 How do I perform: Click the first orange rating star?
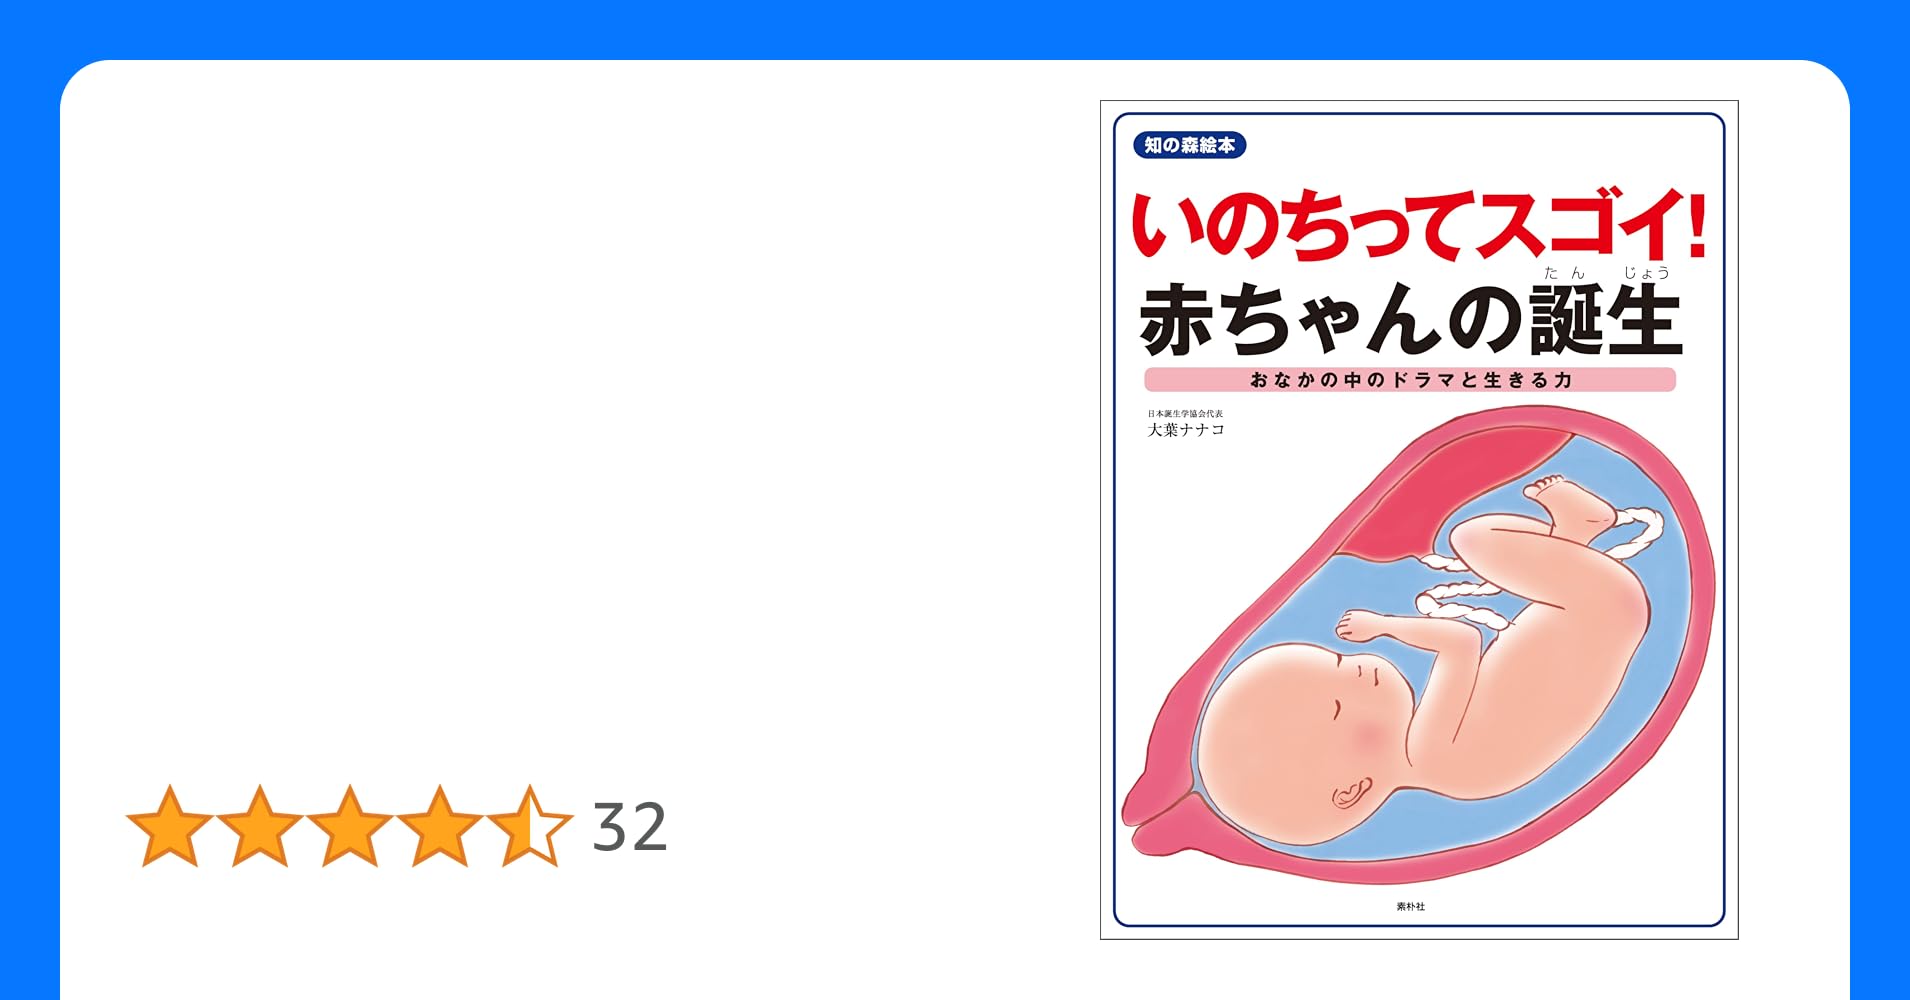[170, 826]
